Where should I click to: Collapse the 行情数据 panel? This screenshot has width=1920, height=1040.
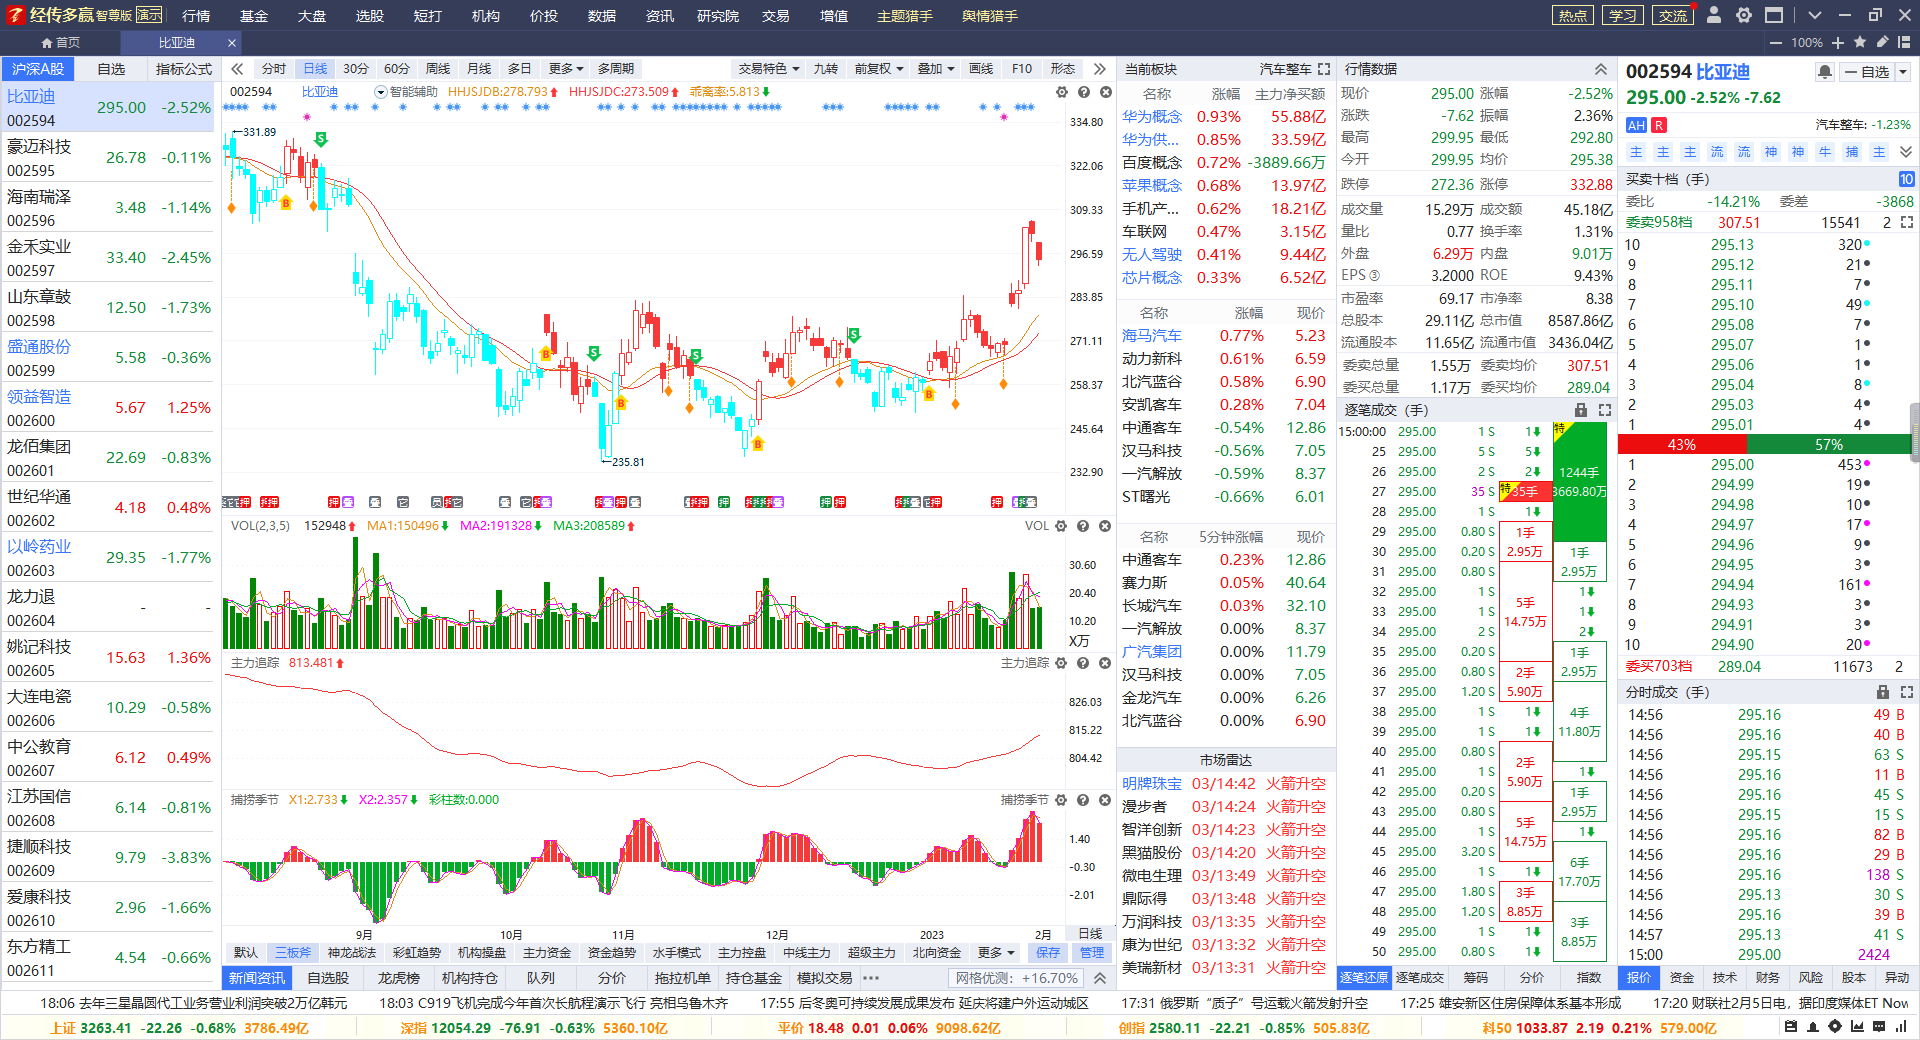tap(1601, 69)
